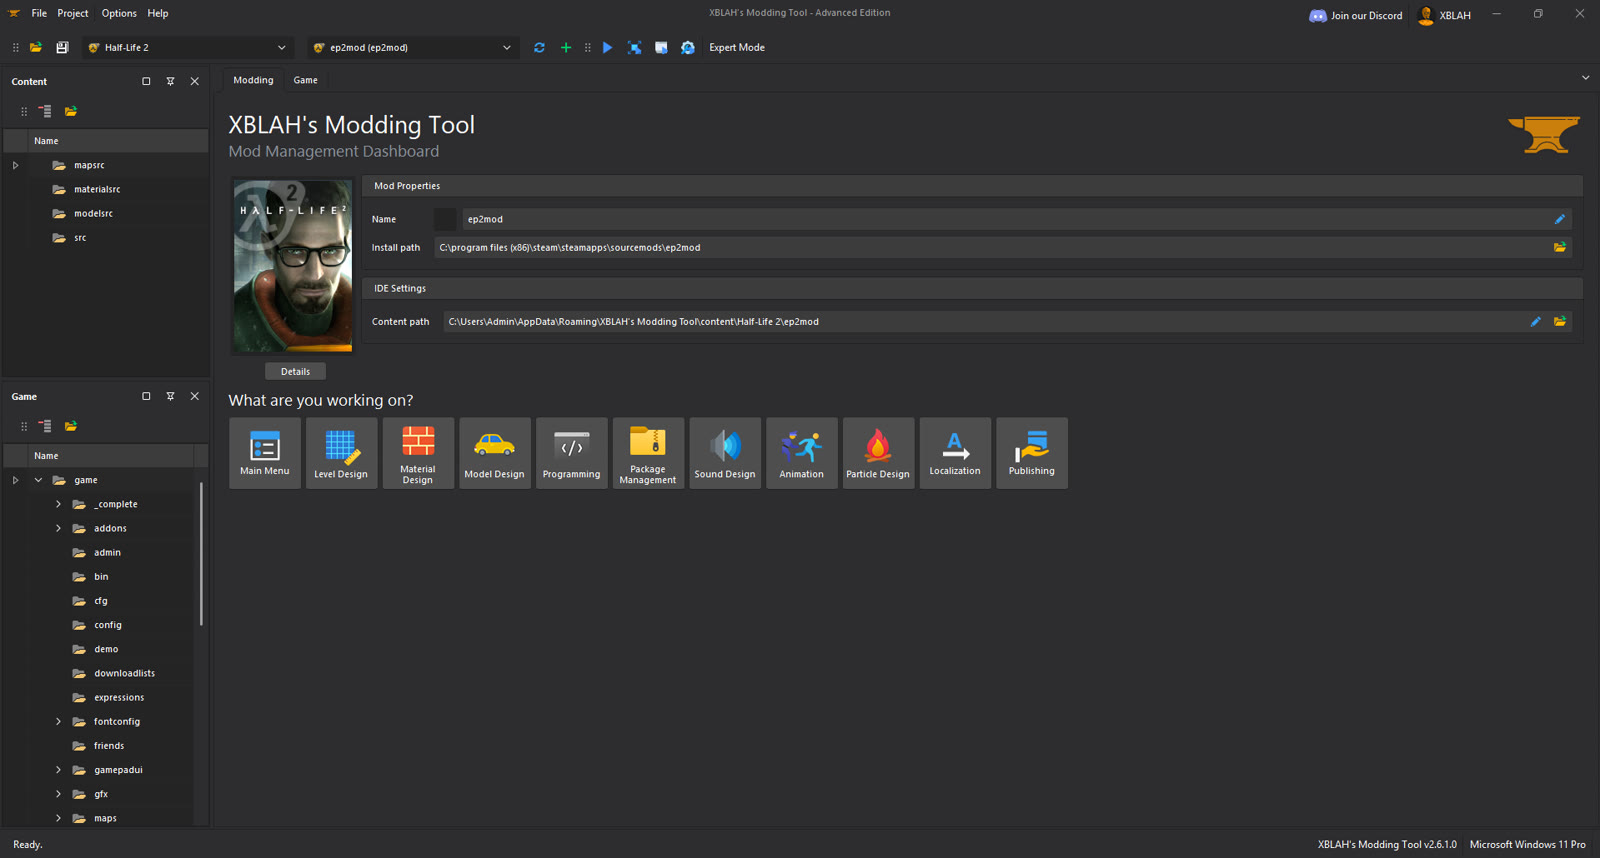Open the Animation tile
The height and width of the screenshot is (858, 1600).
pyautogui.click(x=802, y=453)
